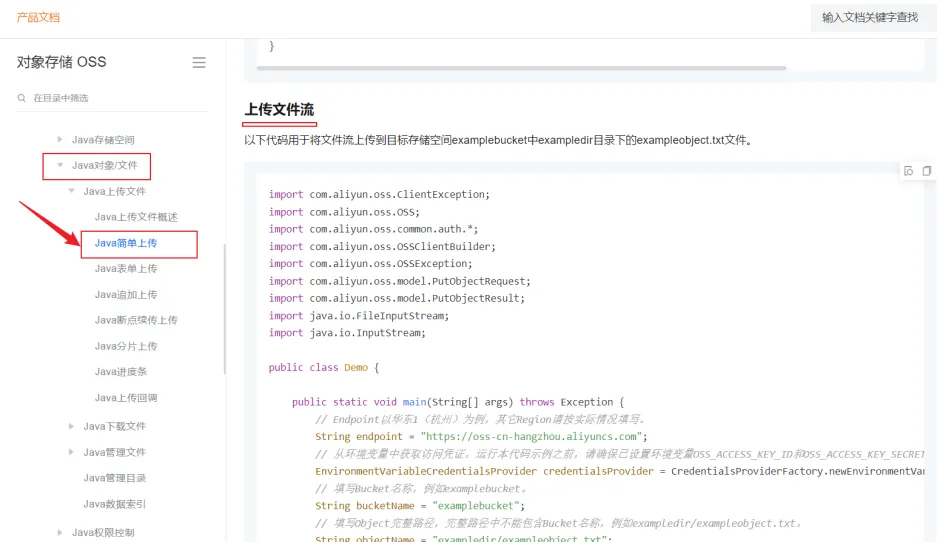Click the document keyword search field
This screenshot has width=937, height=542.
click(x=869, y=17)
